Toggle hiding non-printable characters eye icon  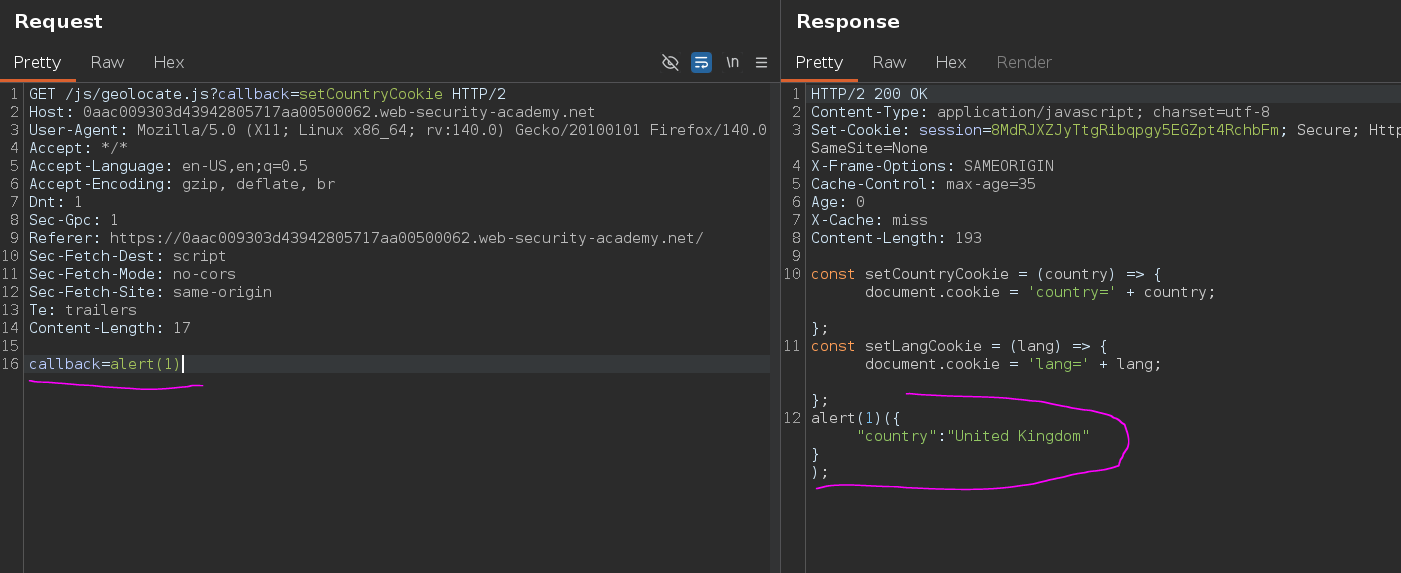click(x=671, y=62)
